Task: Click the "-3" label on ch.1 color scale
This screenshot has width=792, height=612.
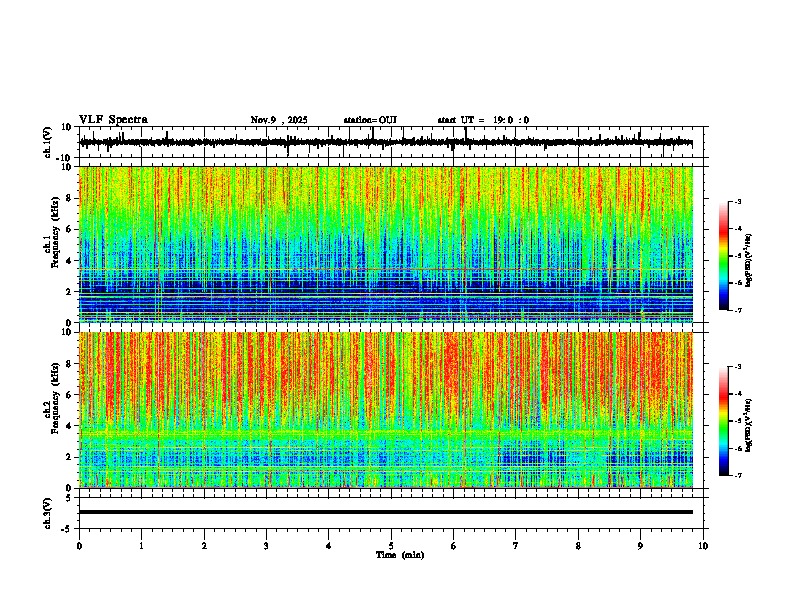Action: click(737, 201)
